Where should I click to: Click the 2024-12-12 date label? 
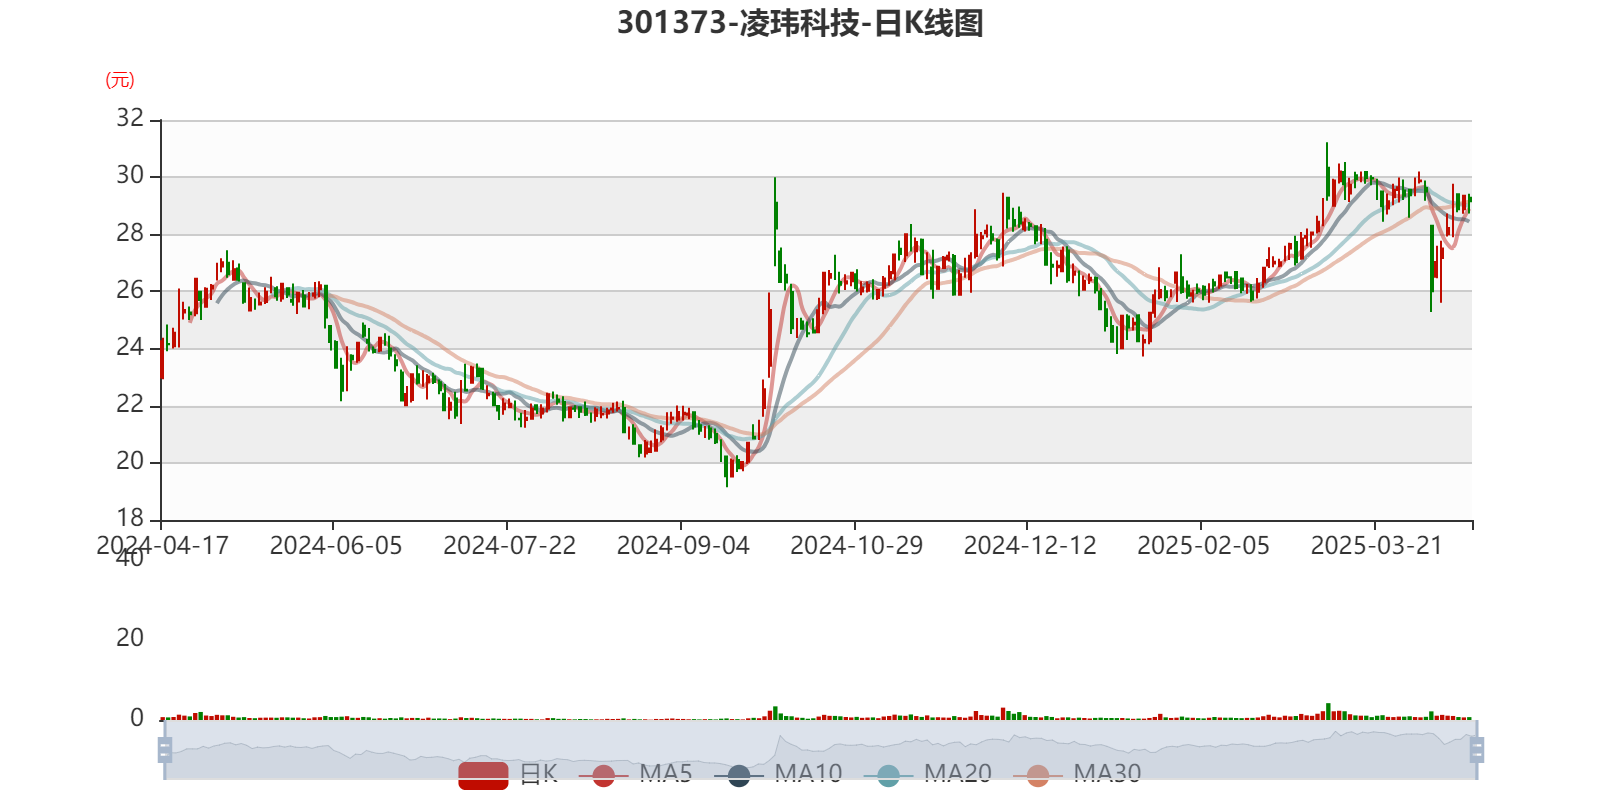coord(1030,546)
